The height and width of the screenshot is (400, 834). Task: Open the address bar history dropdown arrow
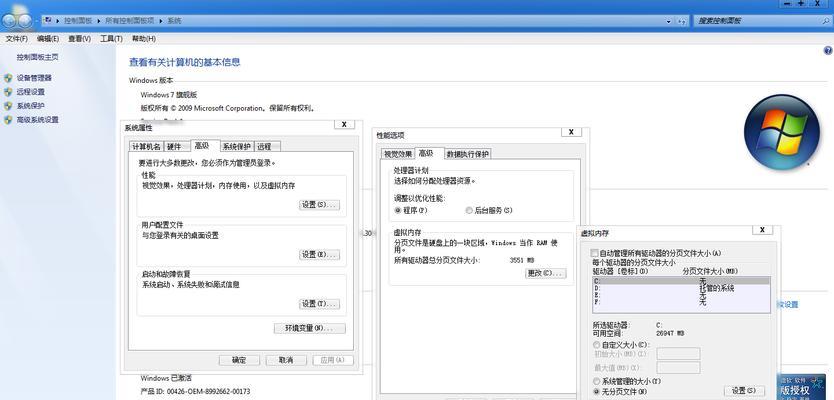[x=669, y=21]
